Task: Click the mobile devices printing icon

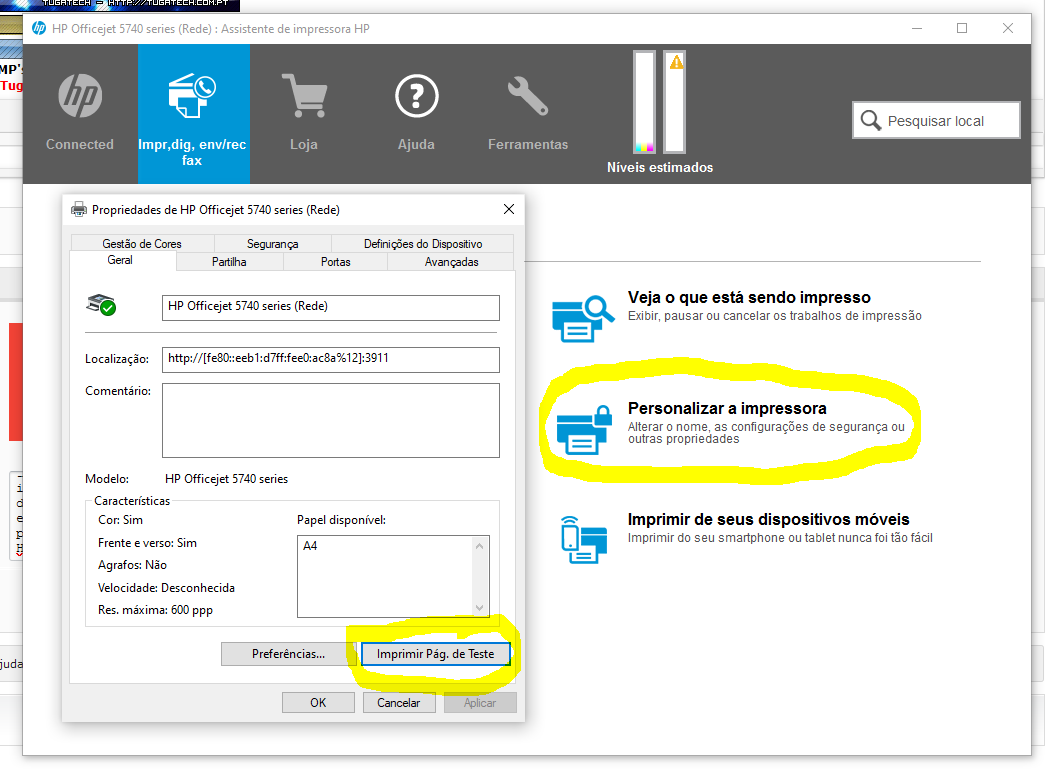Action: pyautogui.click(x=582, y=538)
